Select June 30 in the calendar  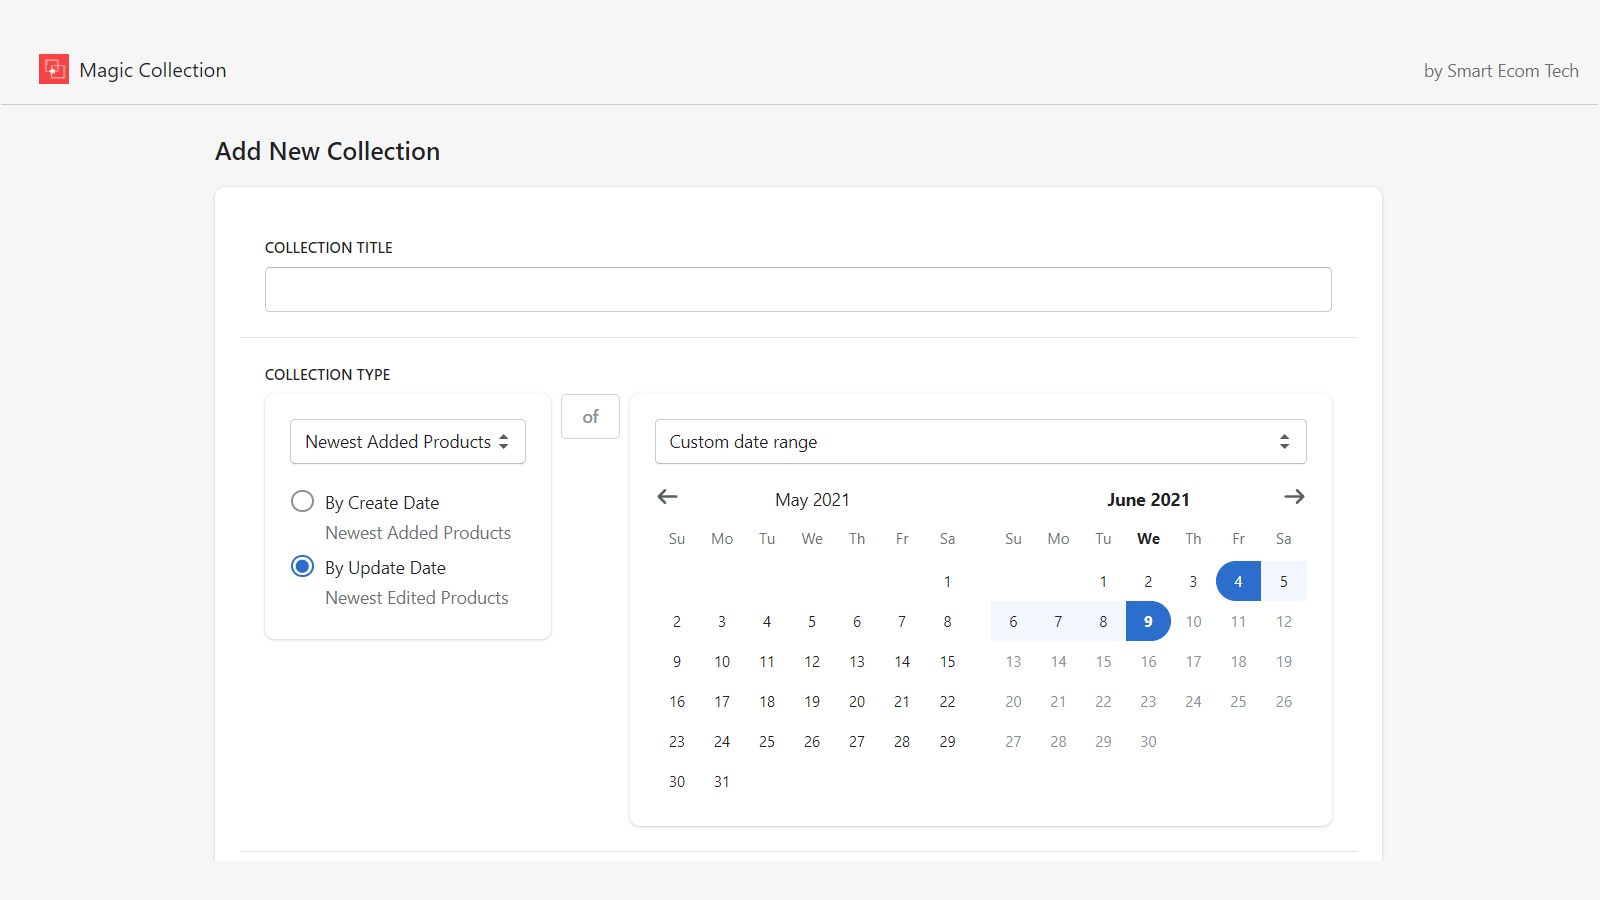[1148, 741]
